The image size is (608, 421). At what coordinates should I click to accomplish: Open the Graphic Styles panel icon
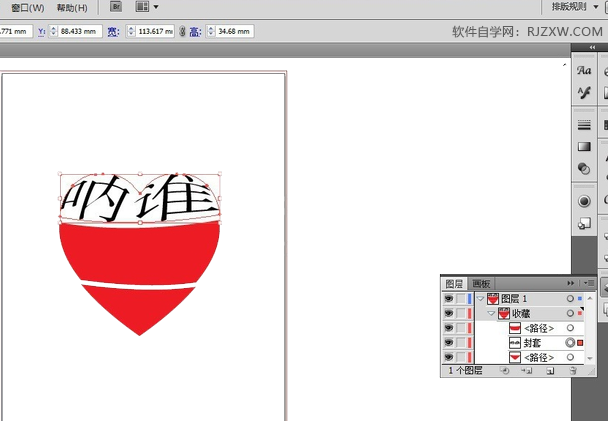(x=584, y=223)
